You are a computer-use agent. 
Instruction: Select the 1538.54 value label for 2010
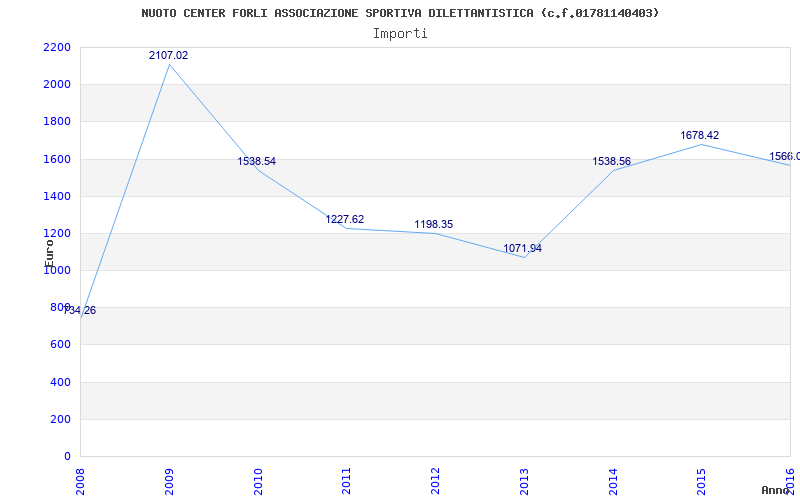257,161
